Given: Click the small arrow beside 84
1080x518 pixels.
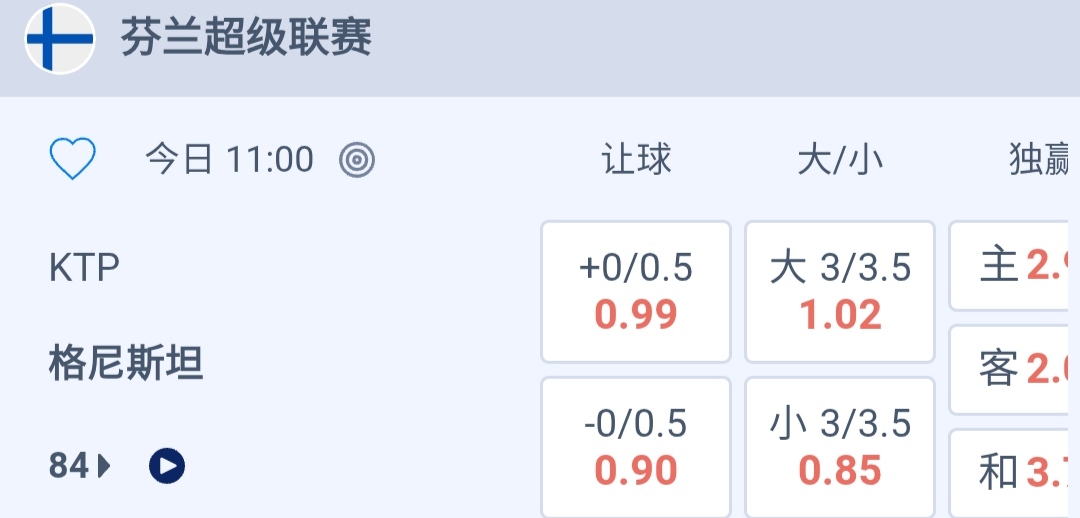Looking at the screenshot, I should (x=104, y=465).
